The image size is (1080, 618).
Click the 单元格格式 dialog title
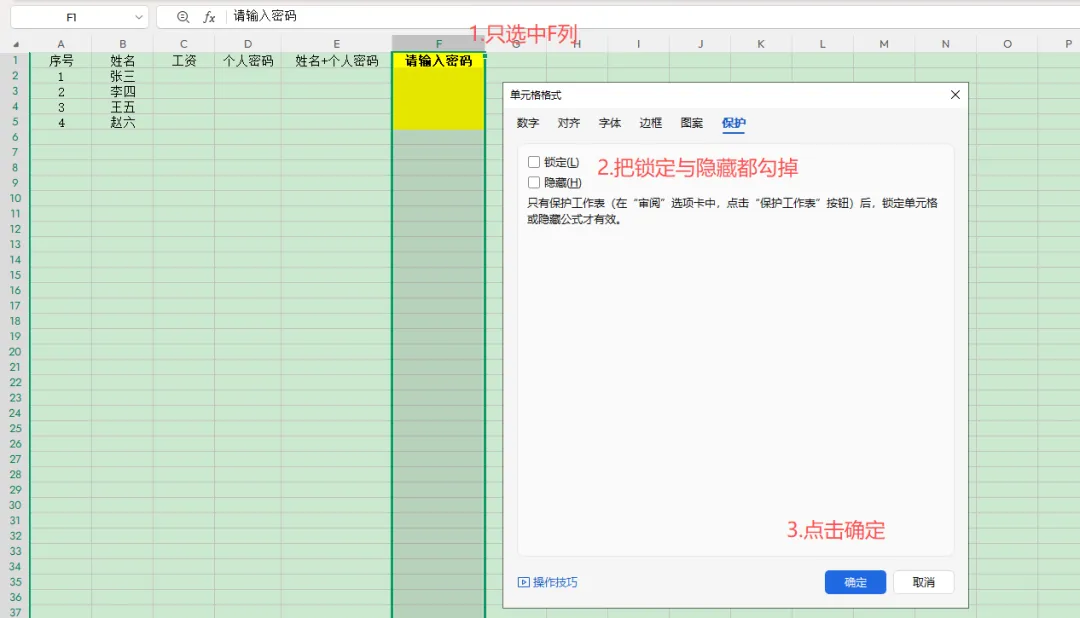pos(535,95)
